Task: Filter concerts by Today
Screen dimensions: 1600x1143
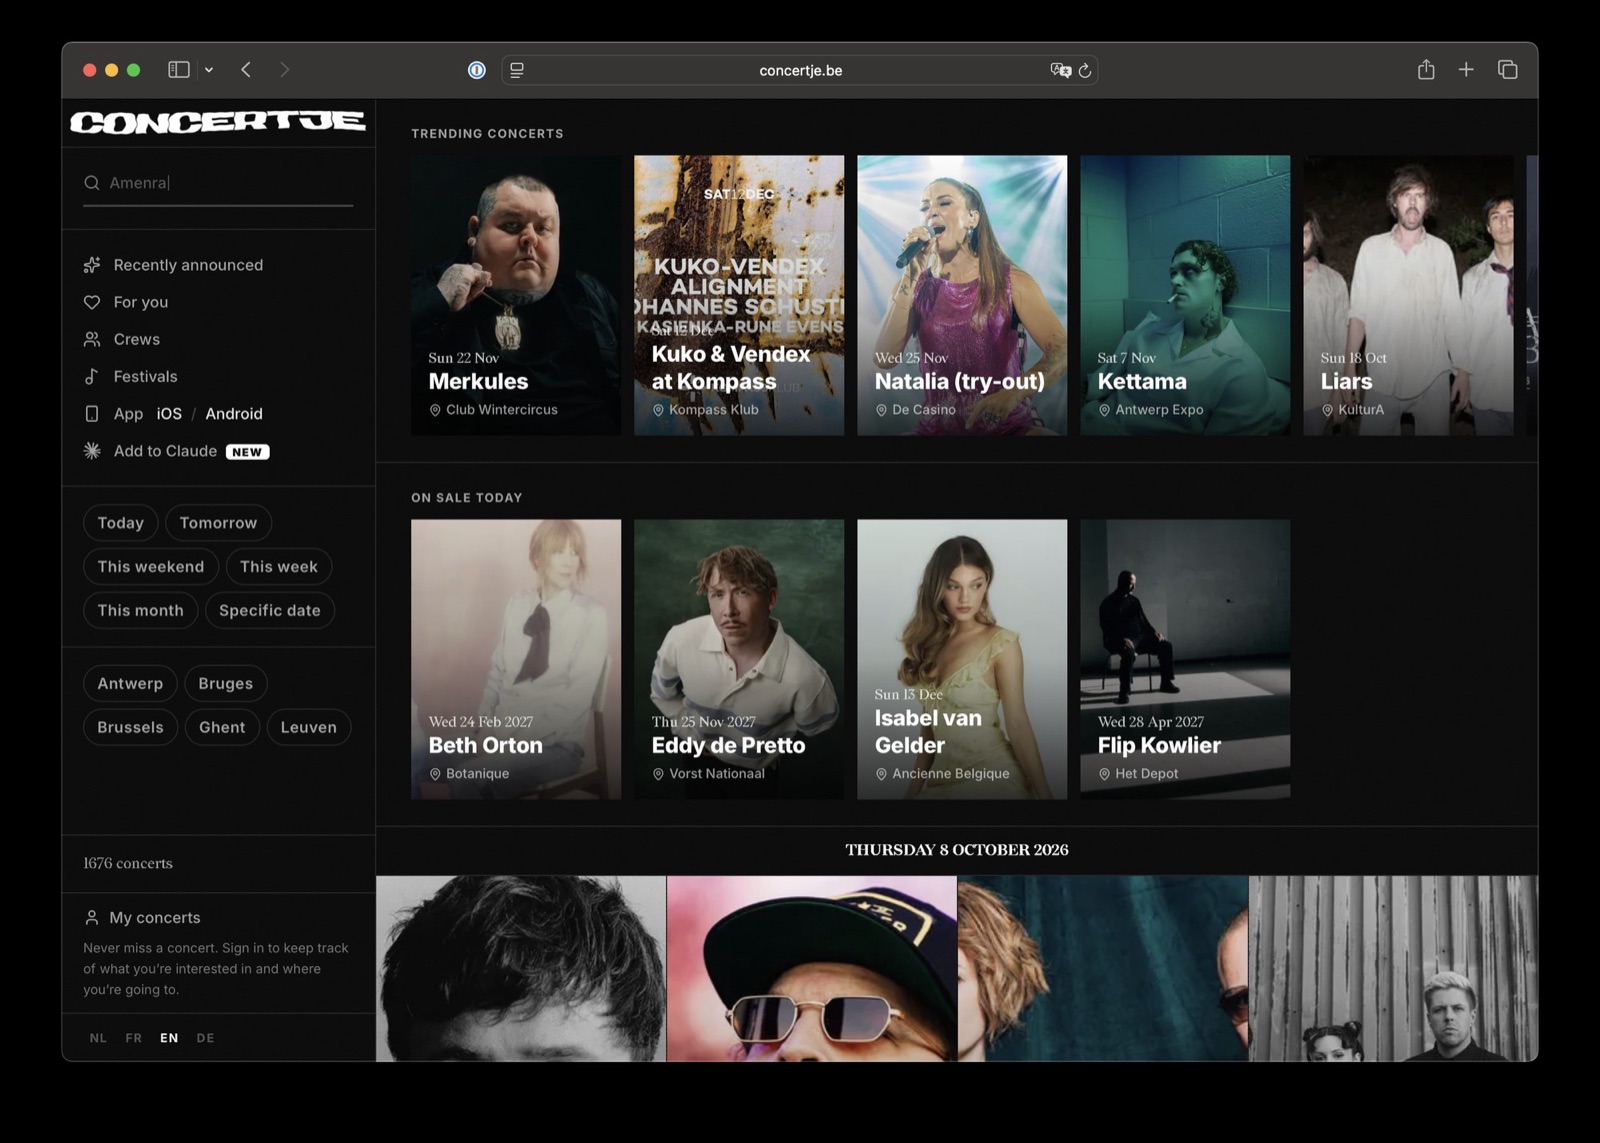Action: pos(121,523)
